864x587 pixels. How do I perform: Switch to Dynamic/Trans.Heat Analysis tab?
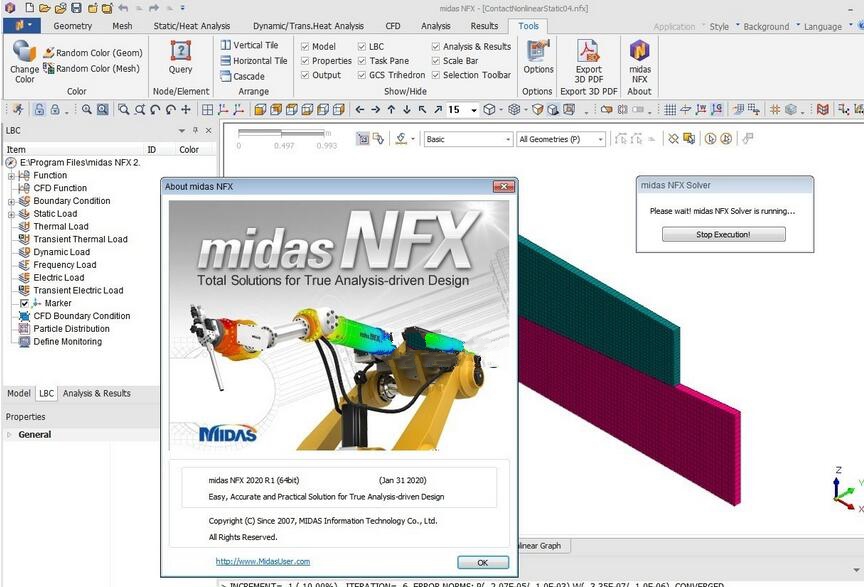(x=309, y=26)
